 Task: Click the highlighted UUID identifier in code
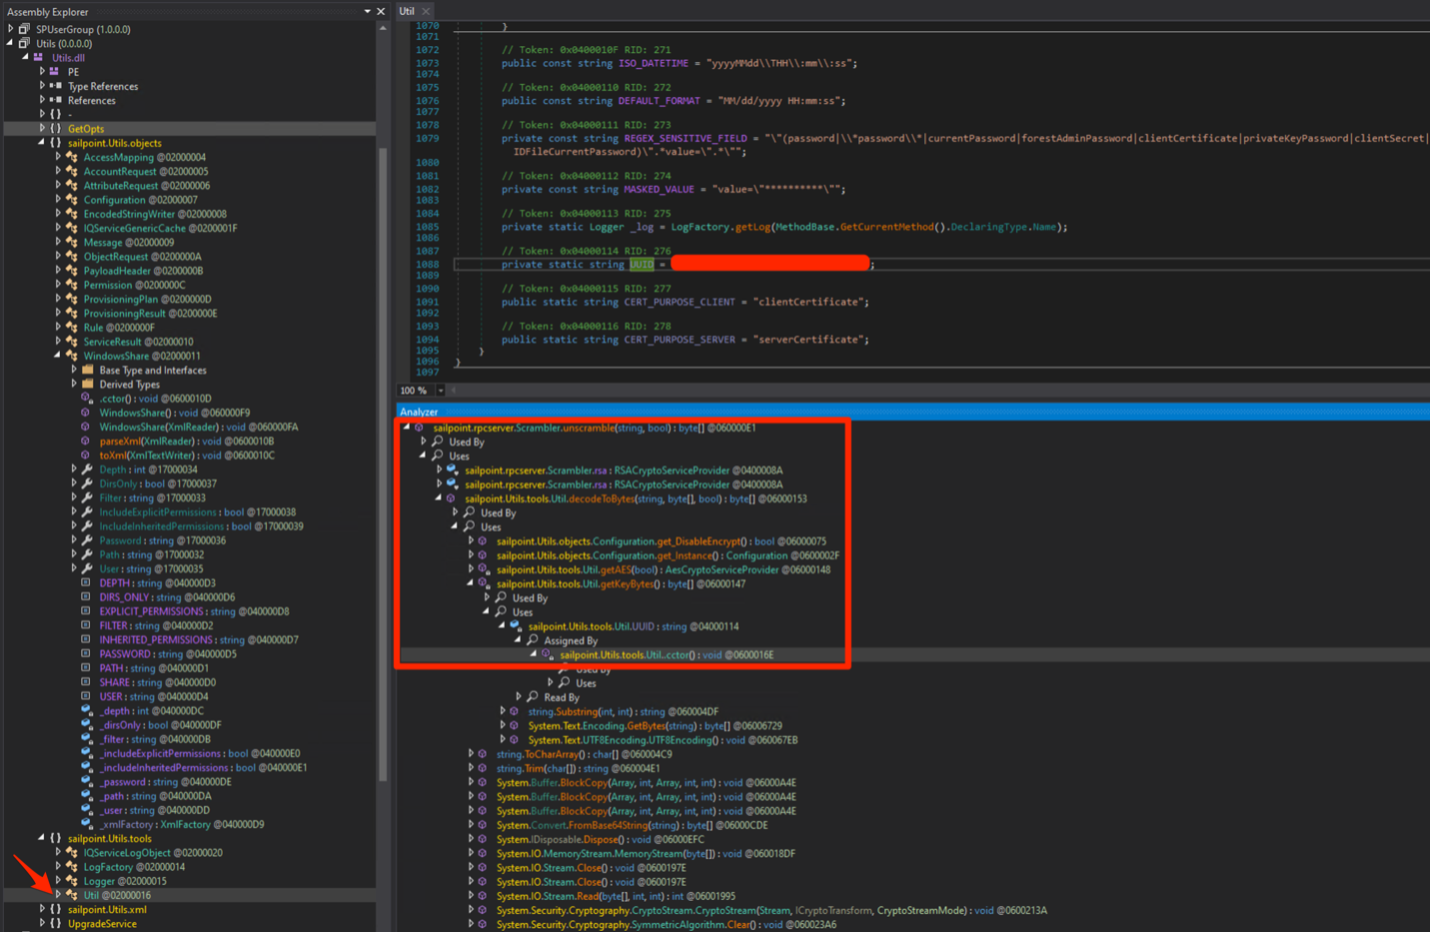tap(641, 265)
